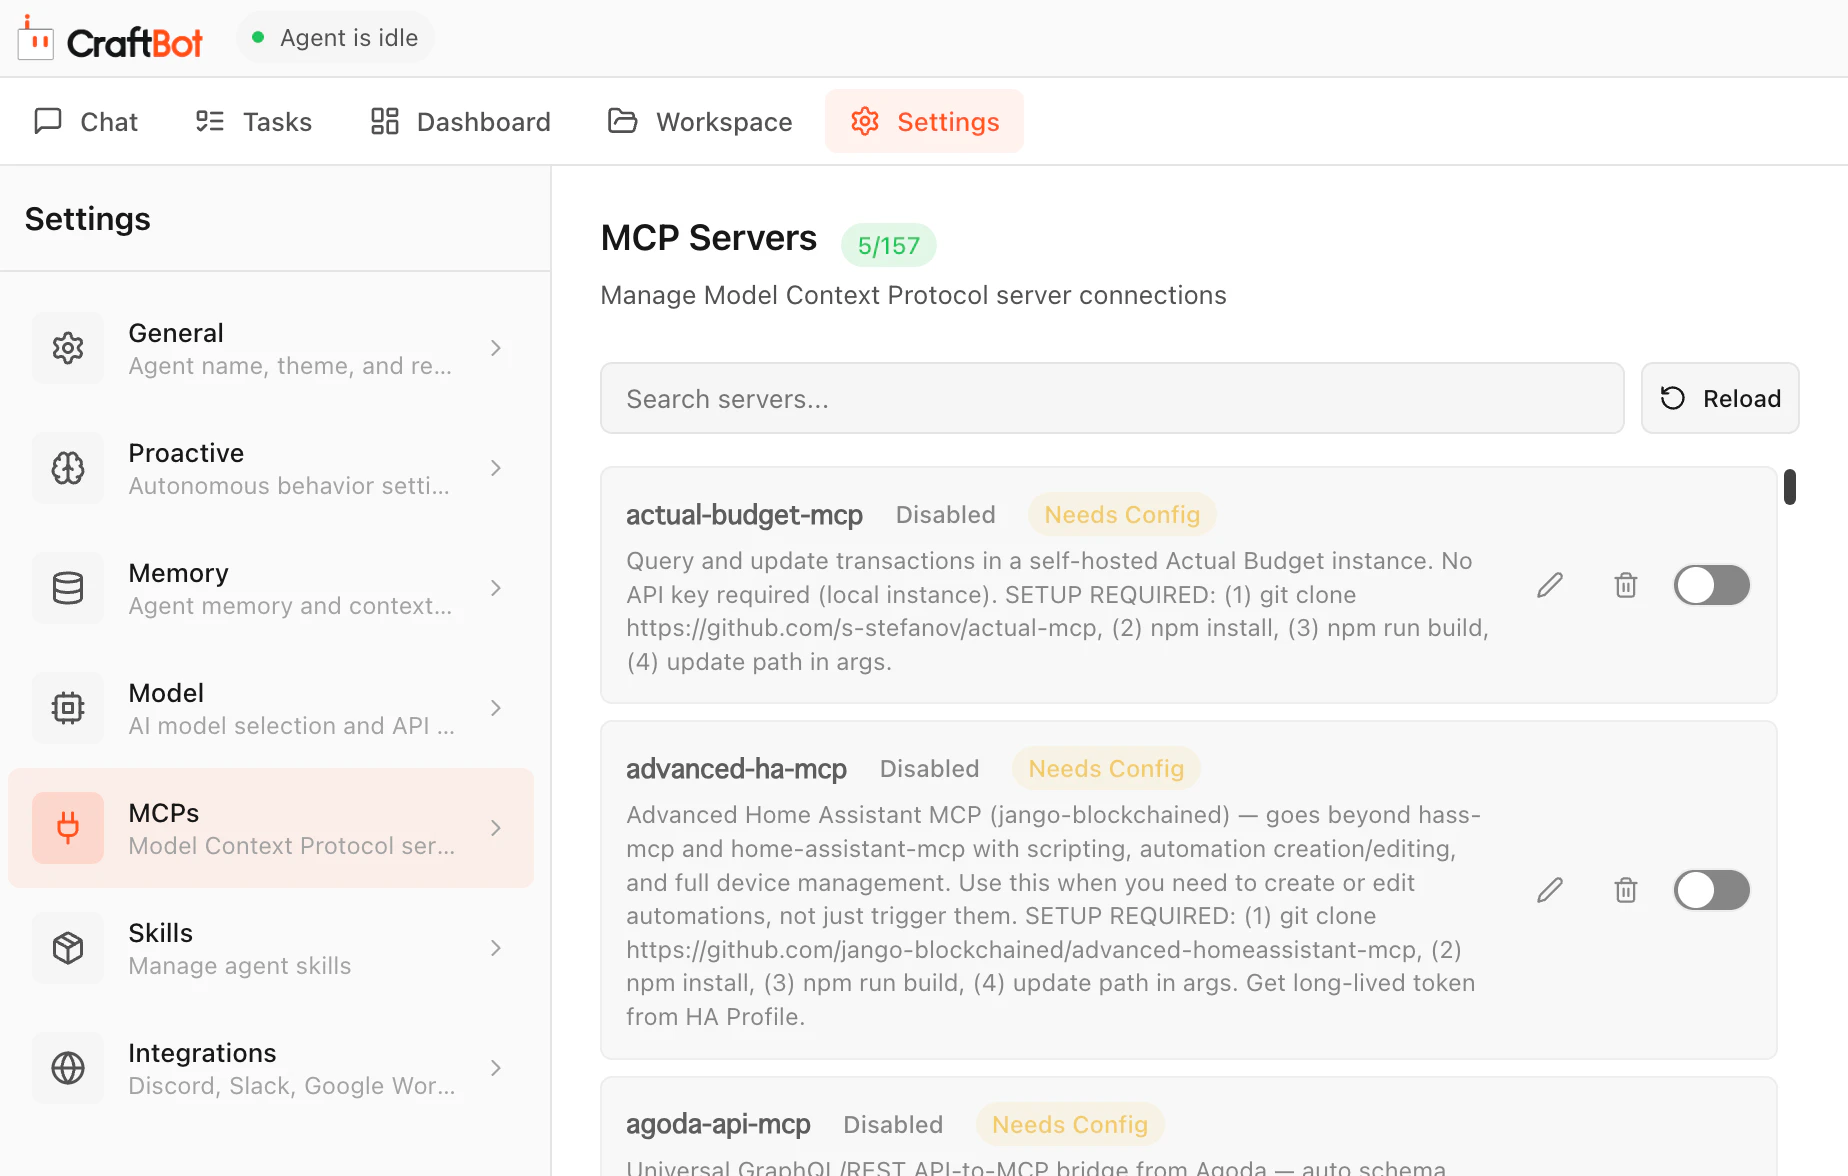Open the Chat tab

tap(86, 121)
